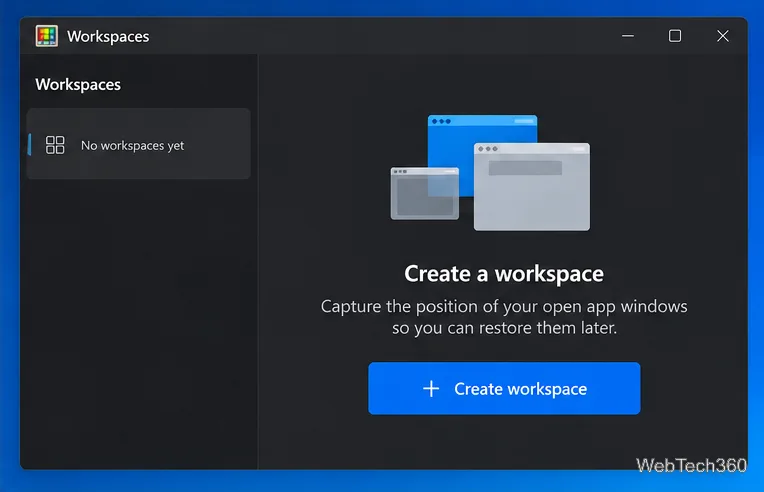Click the Workspaces title bar text
Image resolution: width=764 pixels, height=492 pixels.
[x=108, y=37]
